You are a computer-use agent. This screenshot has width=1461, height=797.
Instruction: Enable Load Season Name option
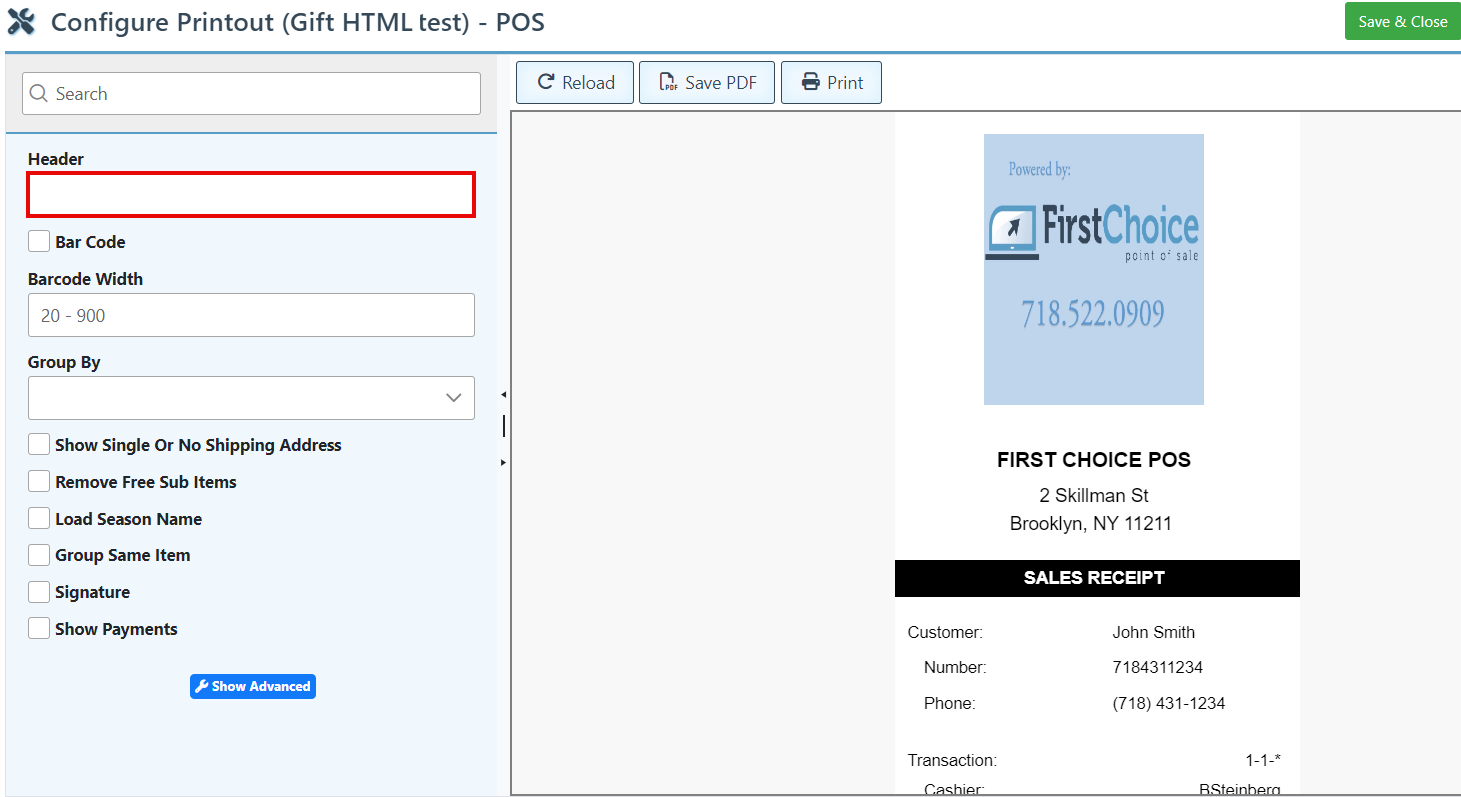pos(39,519)
